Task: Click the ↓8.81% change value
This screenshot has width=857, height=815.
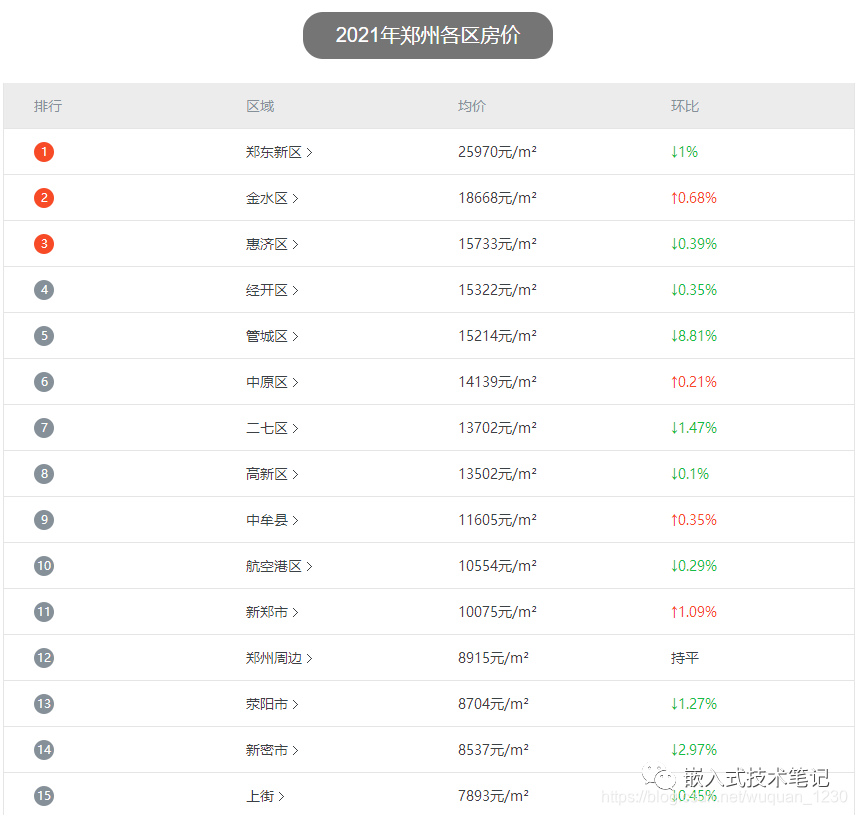Action: [x=694, y=336]
